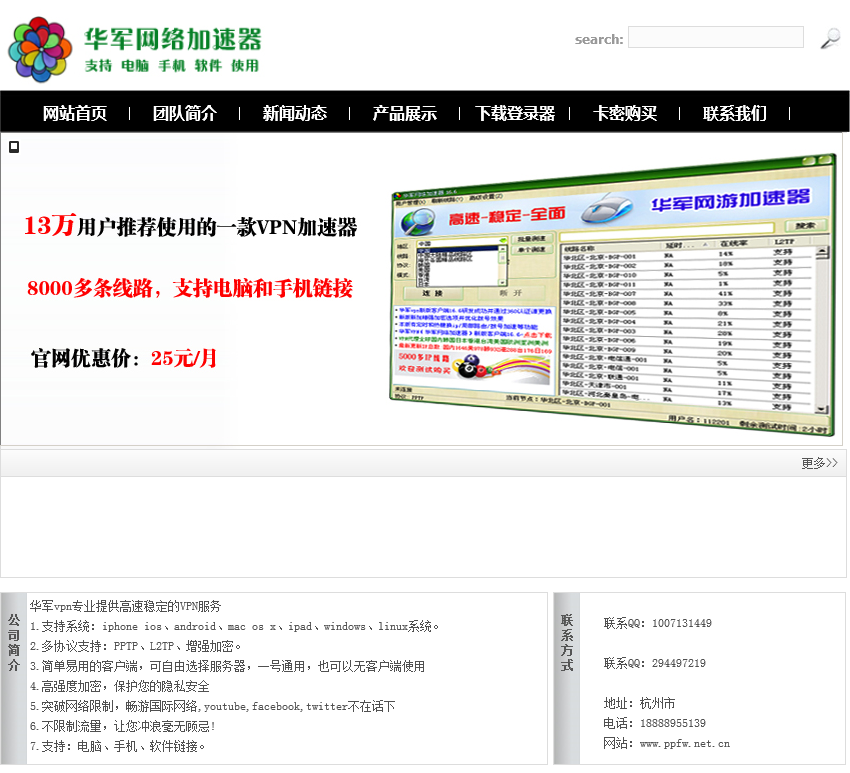Viewport: 850px width, 773px height.
Task: Navigate to 卡密购买
Action: pos(625,113)
